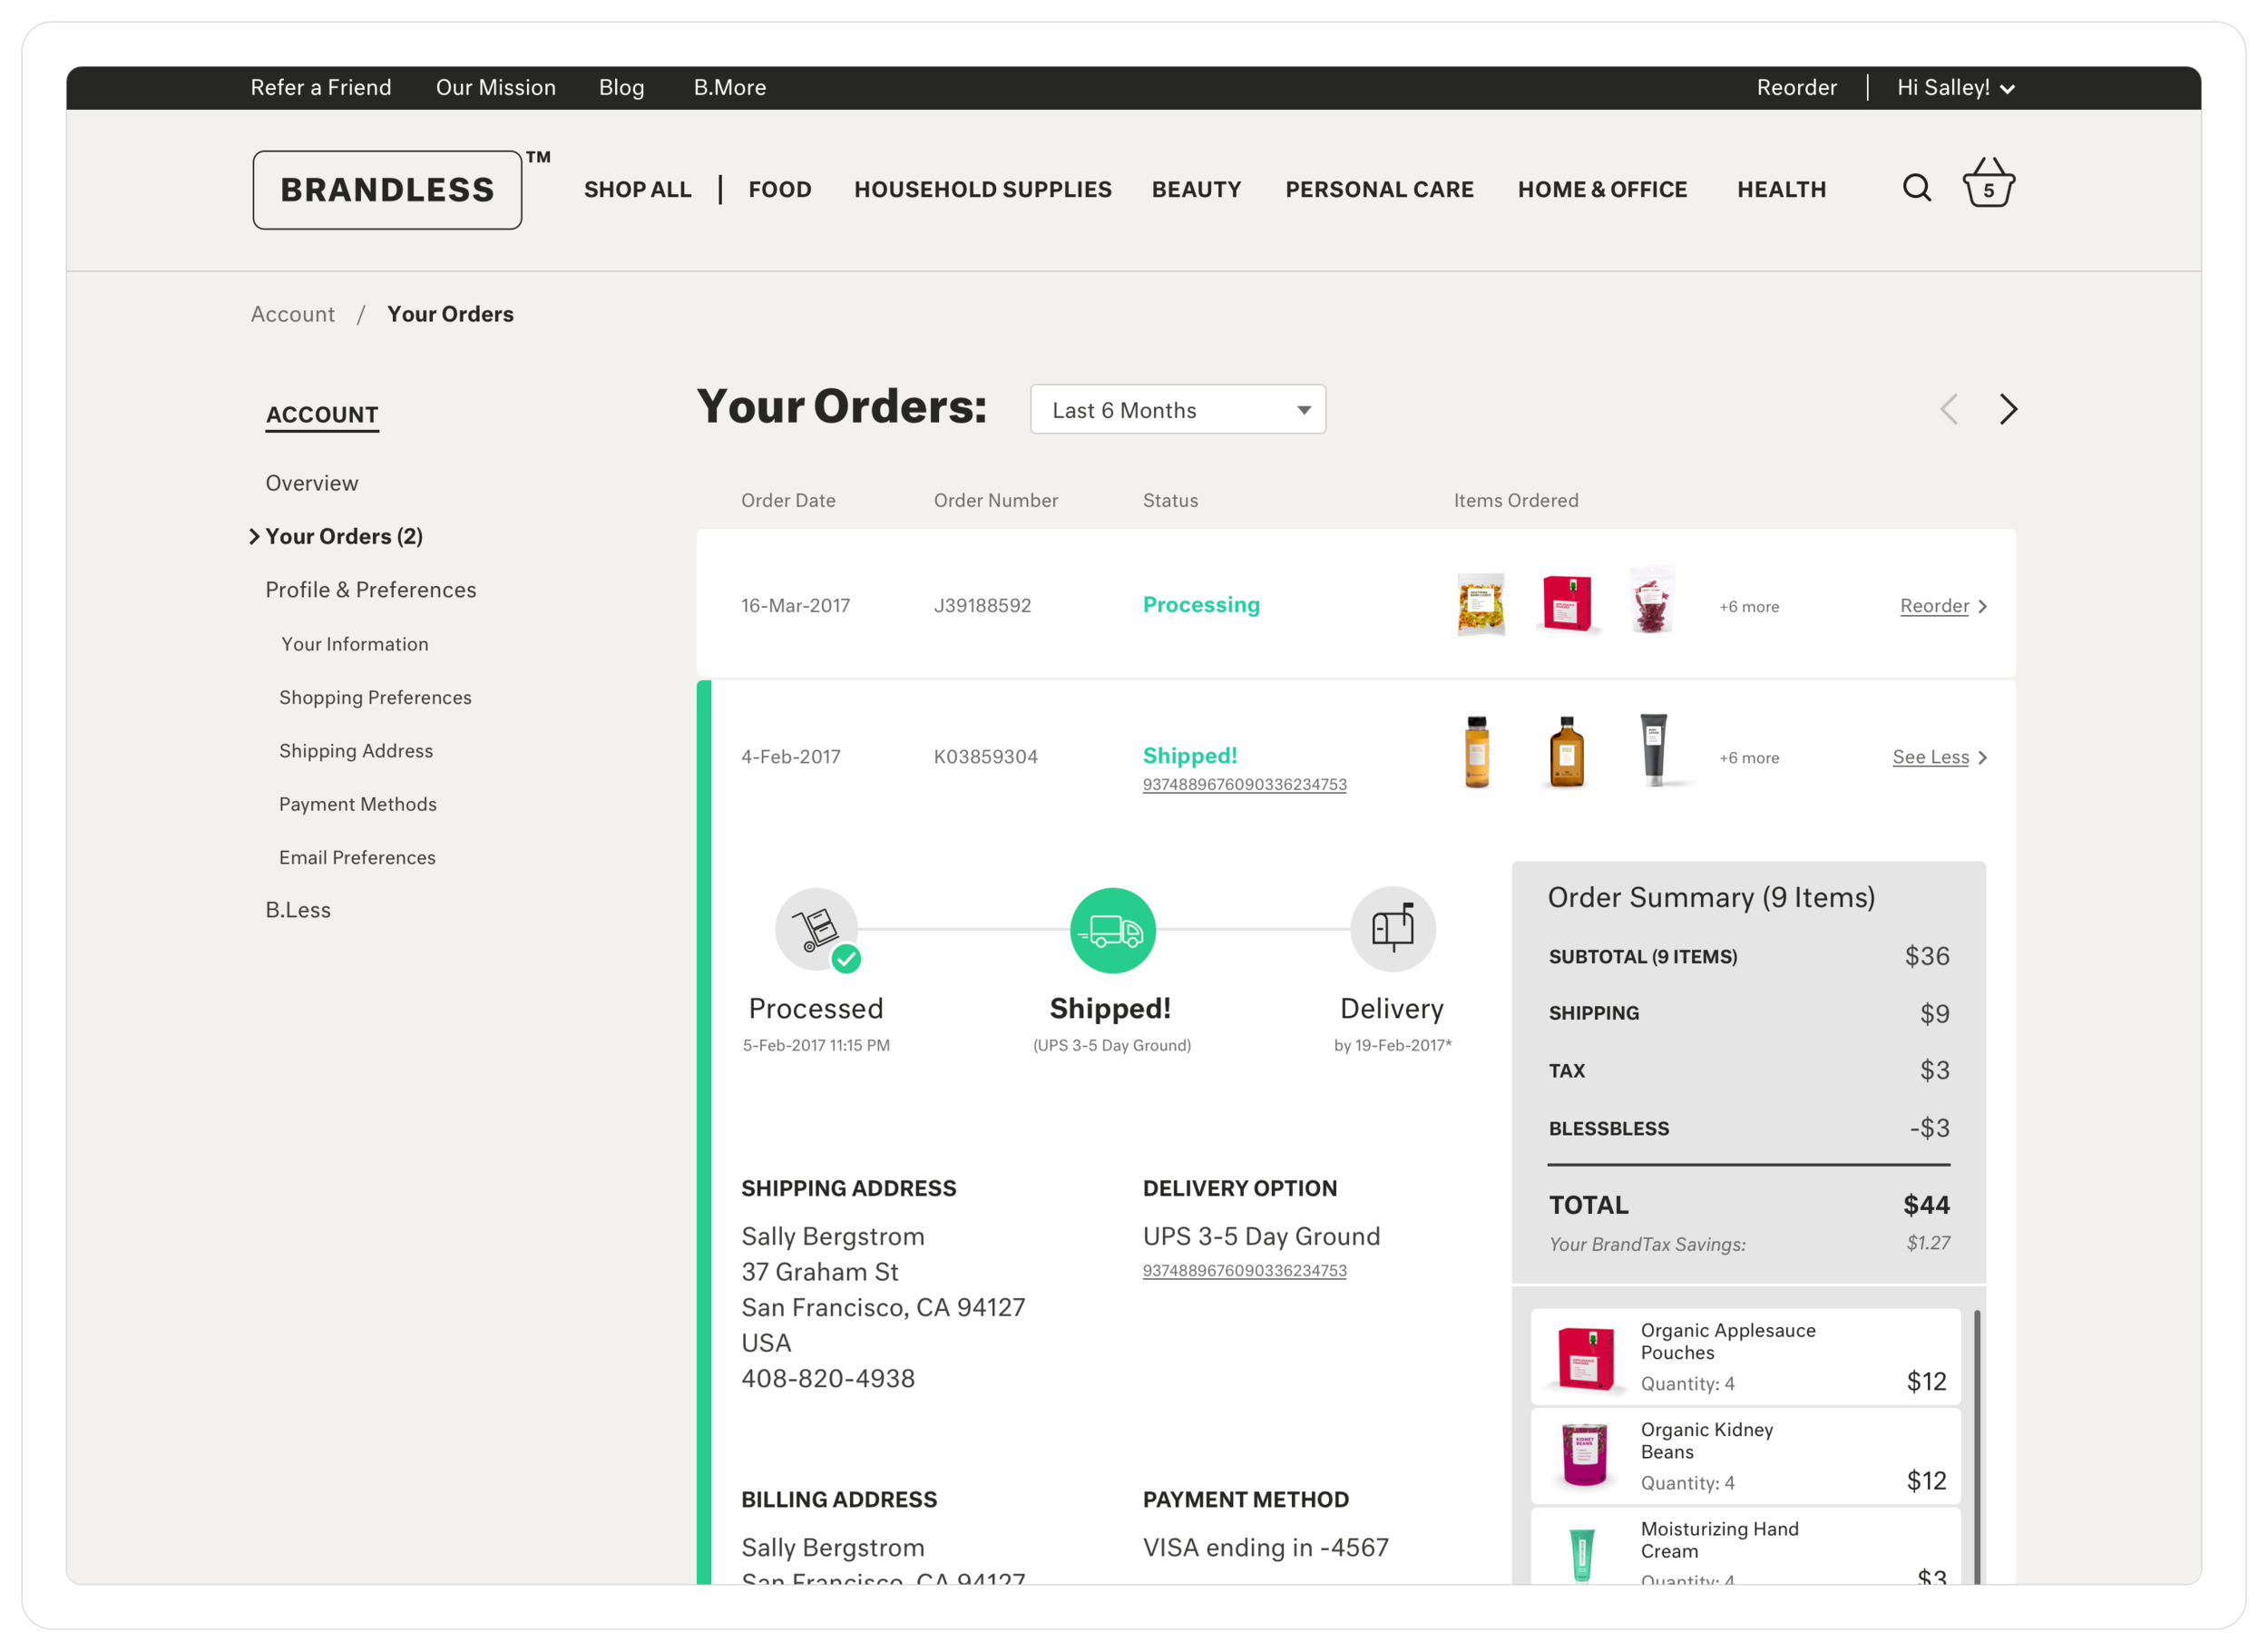2268x1651 pixels.
Task: Open the BEAUTY category
Action: (1197, 189)
